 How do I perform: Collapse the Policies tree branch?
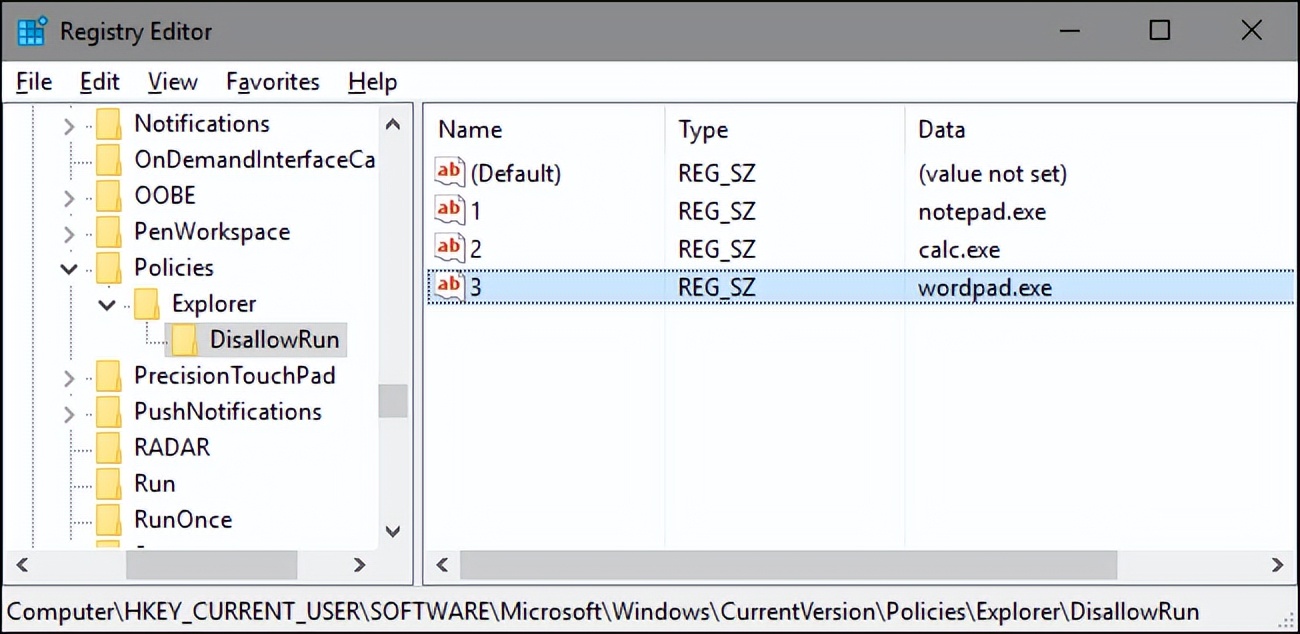tap(68, 267)
